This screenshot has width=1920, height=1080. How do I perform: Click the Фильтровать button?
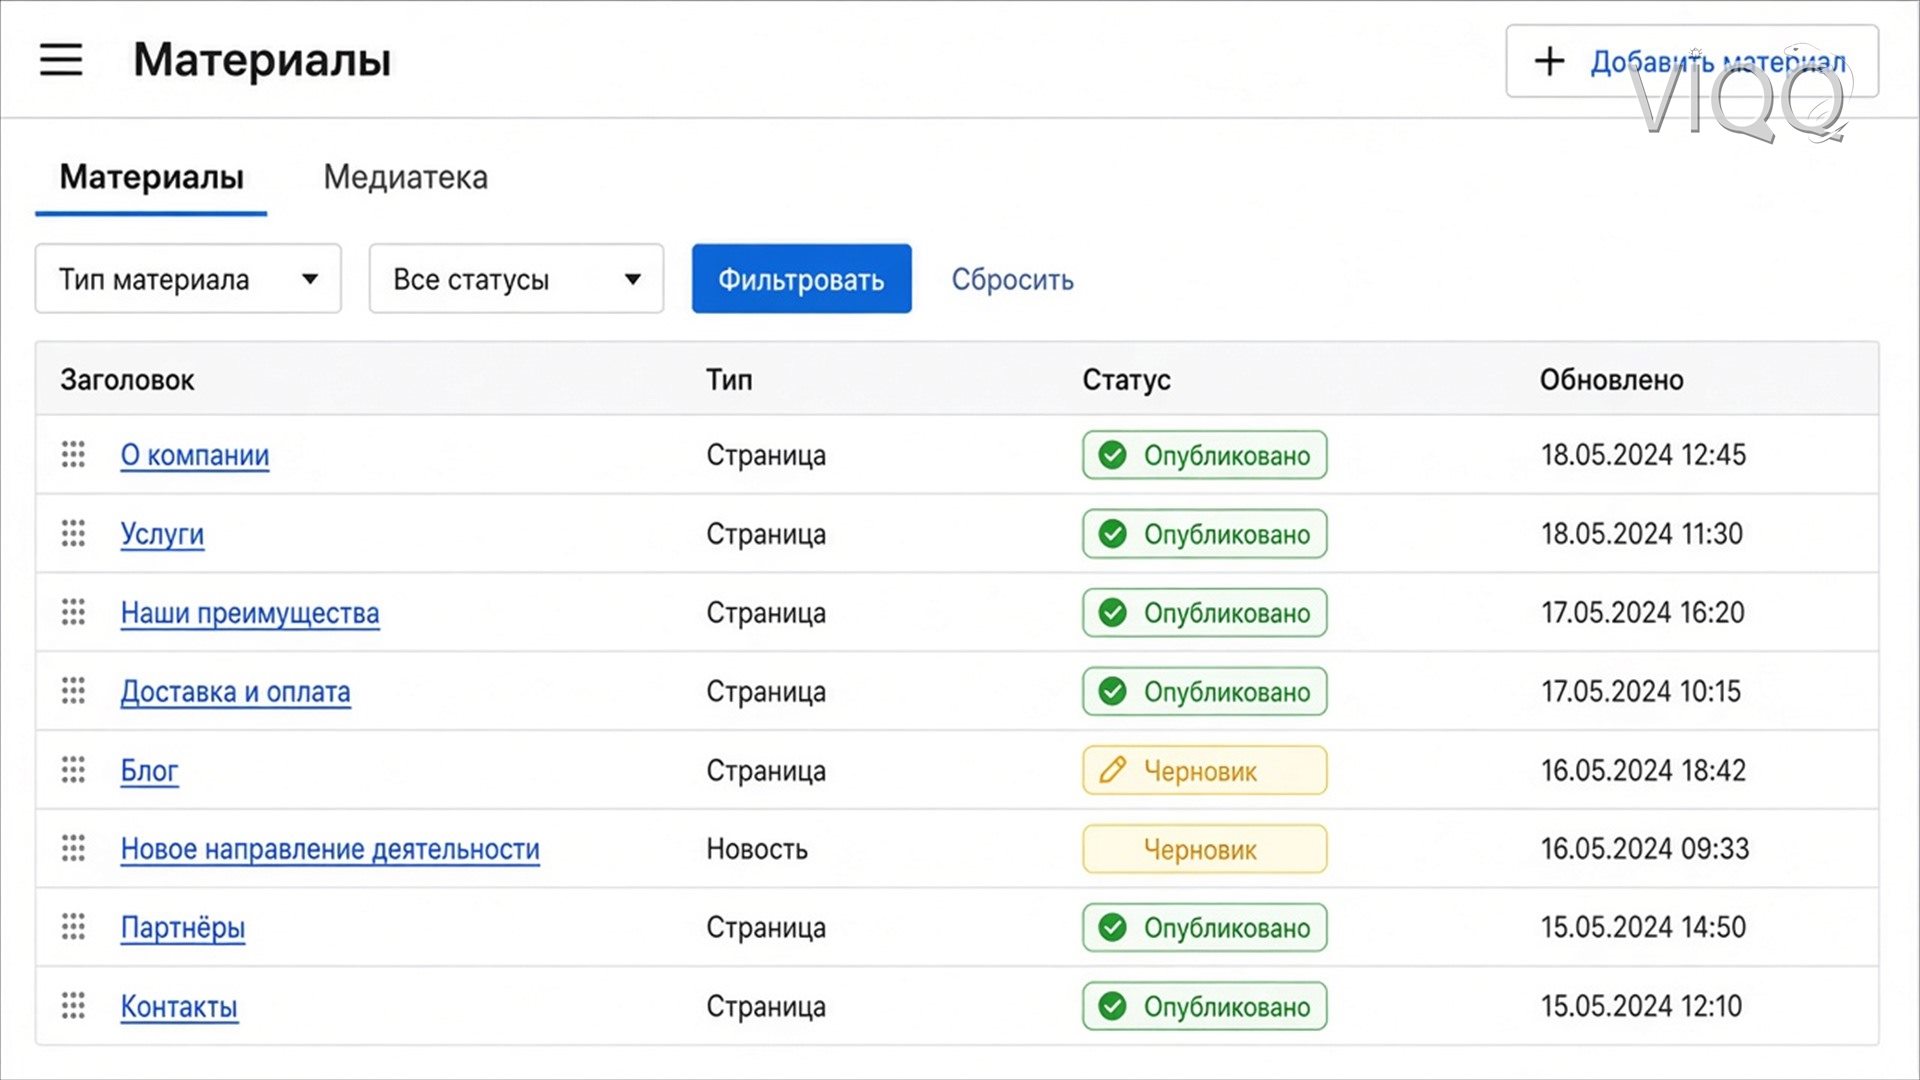[801, 279]
